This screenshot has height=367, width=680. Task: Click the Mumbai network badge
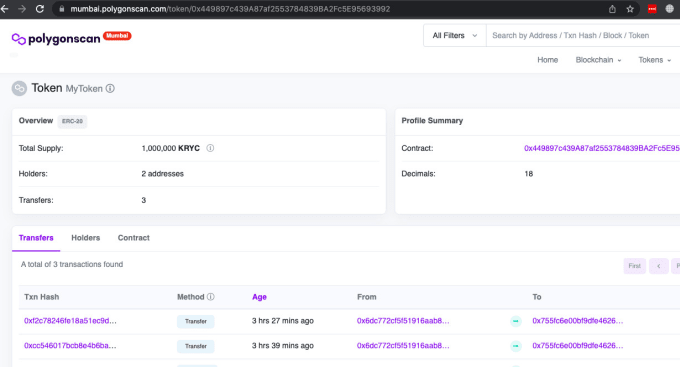(117, 36)
